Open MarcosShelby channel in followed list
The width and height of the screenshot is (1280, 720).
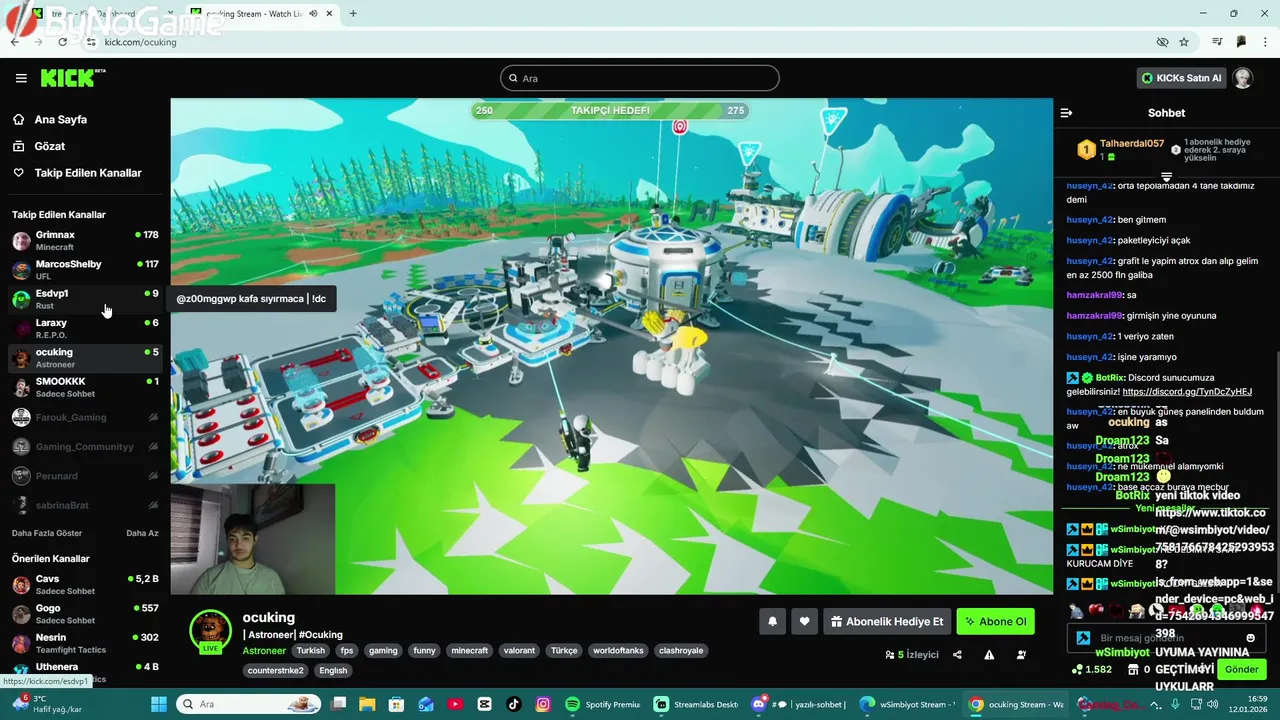click(85, 270)
